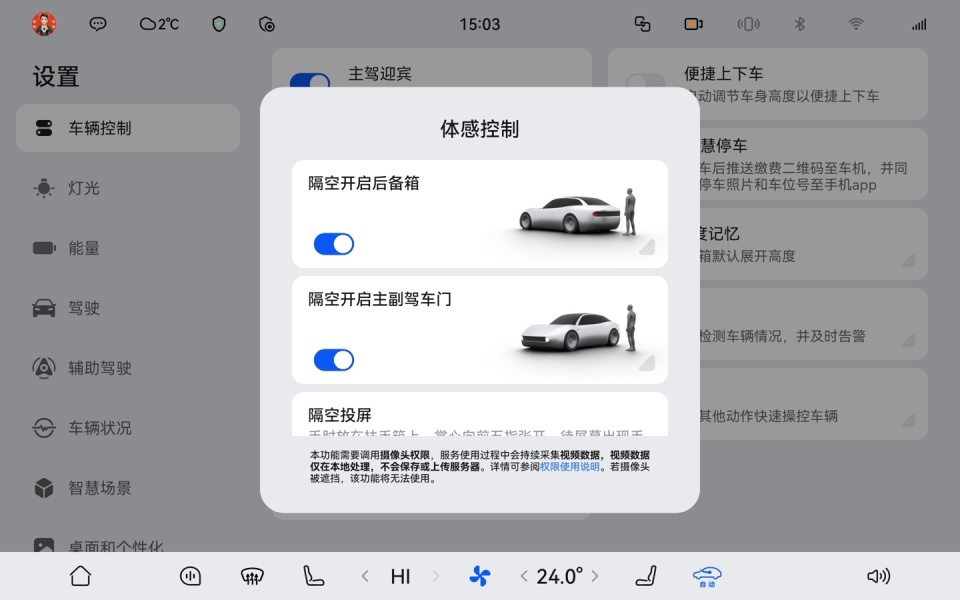This screenshot has height=600, width=960.
Task: Tap the auto climate car icon
Action: [x=708, y=576]
